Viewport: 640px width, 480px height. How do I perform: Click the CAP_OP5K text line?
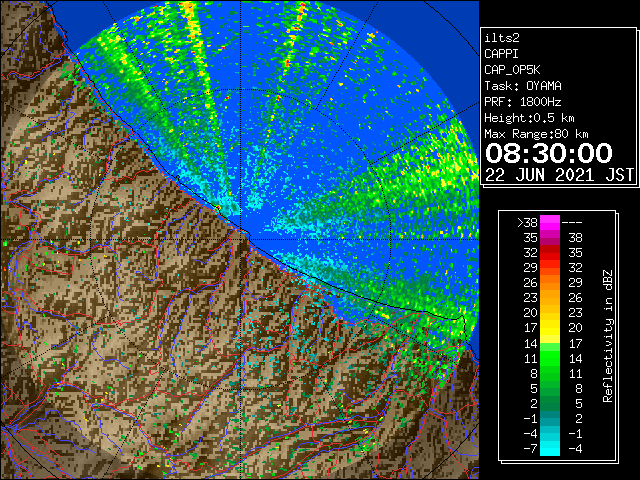[x=512, y=70]
